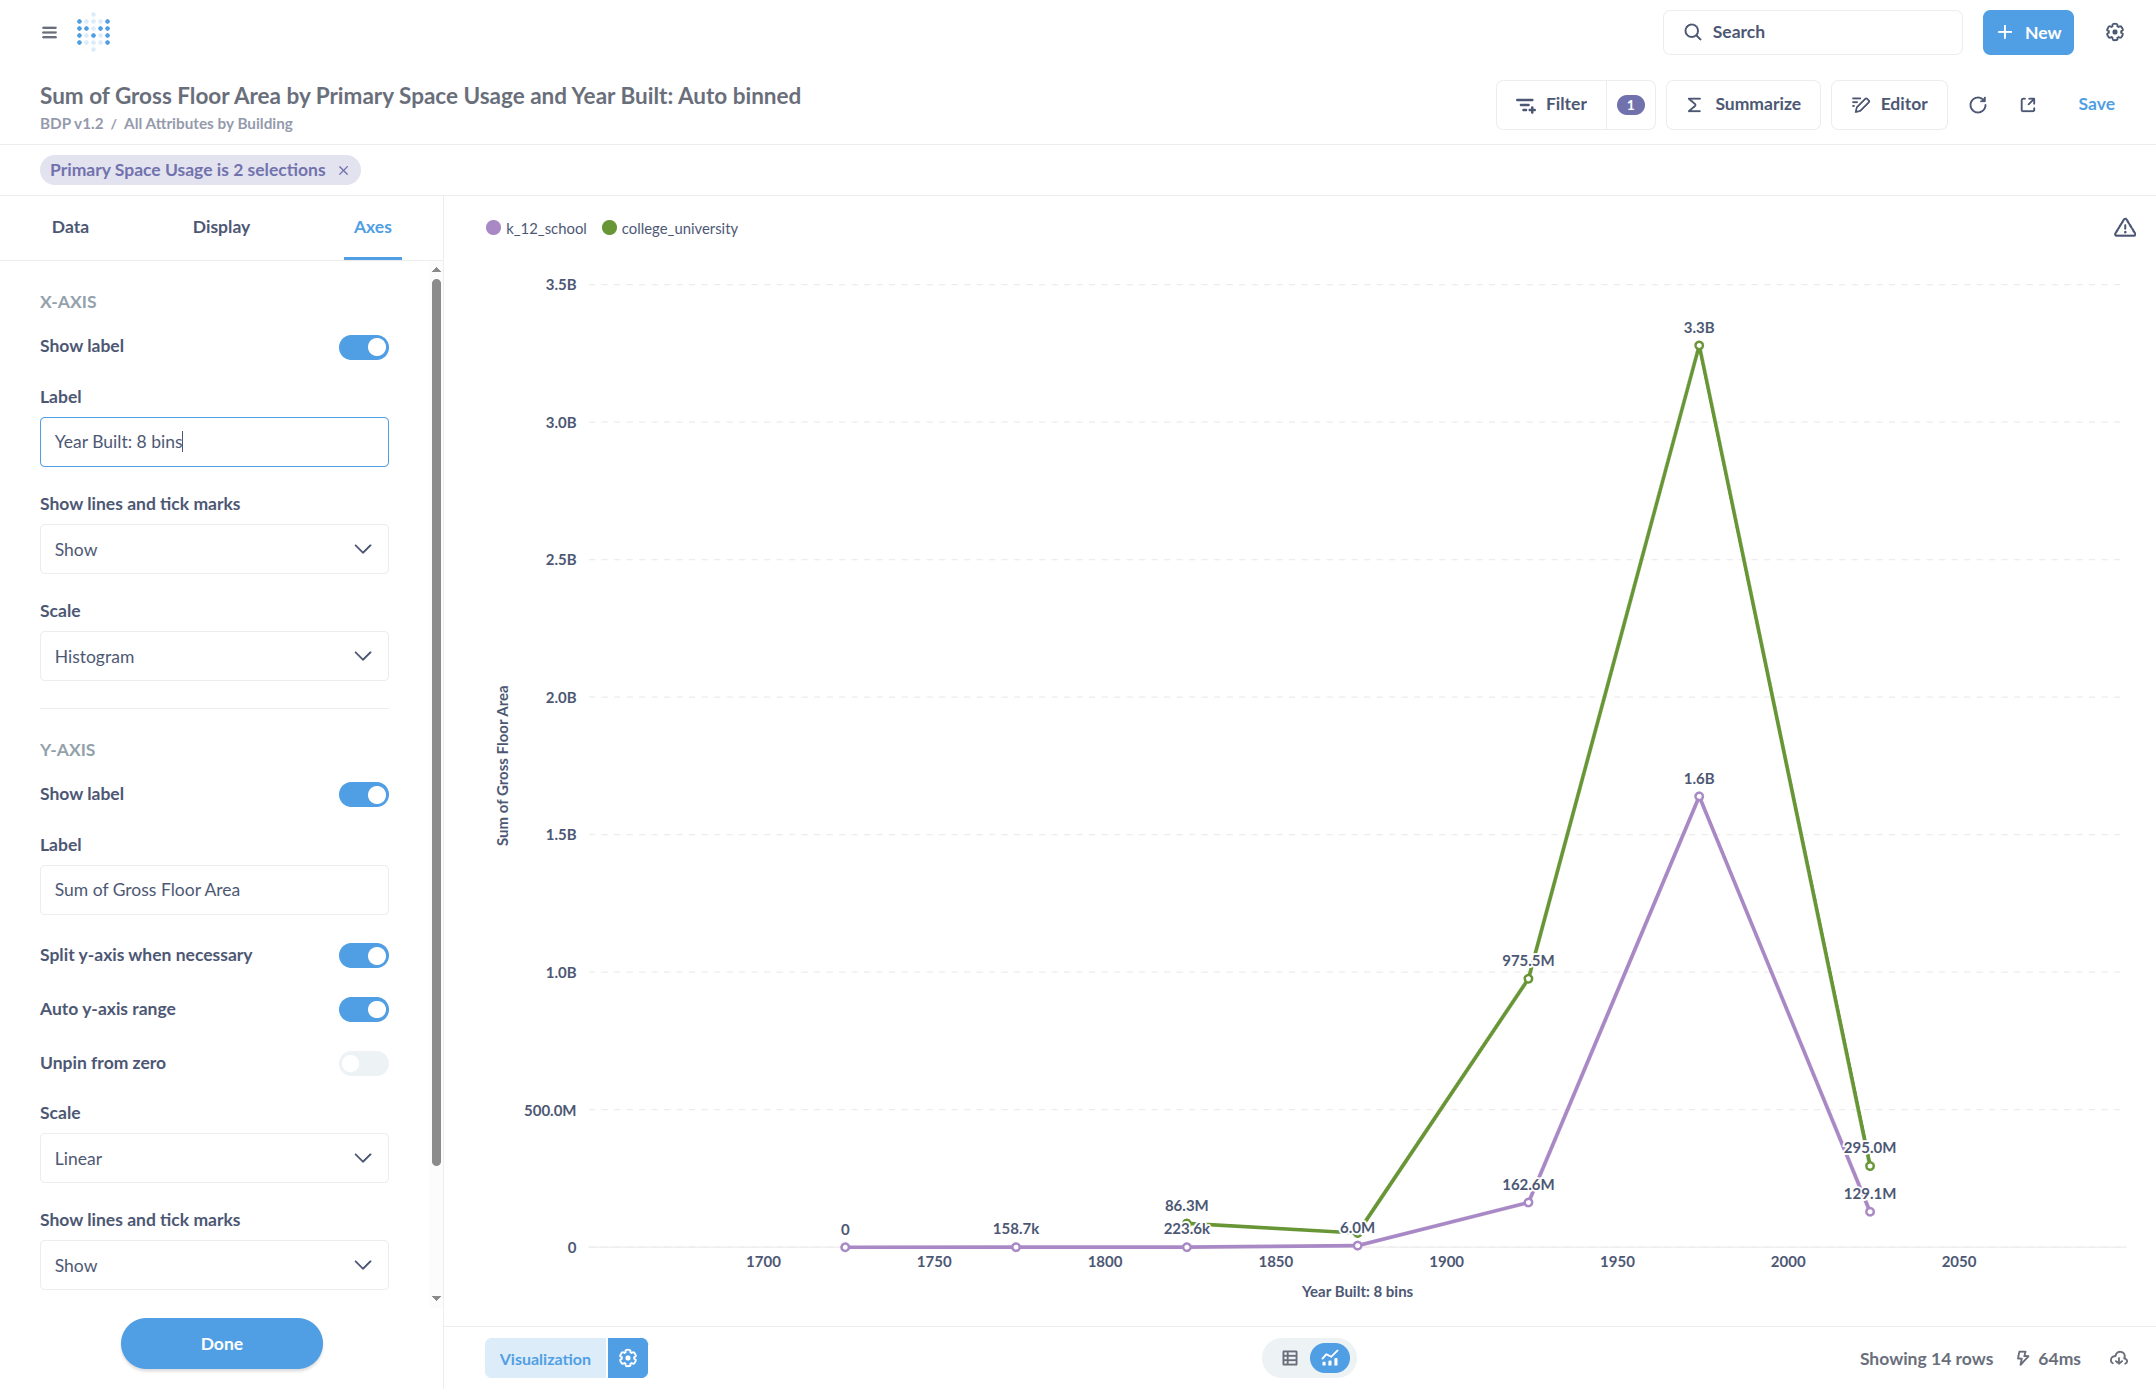
Task: Open the hamburger sidebar menu
Action: (49, 32)
